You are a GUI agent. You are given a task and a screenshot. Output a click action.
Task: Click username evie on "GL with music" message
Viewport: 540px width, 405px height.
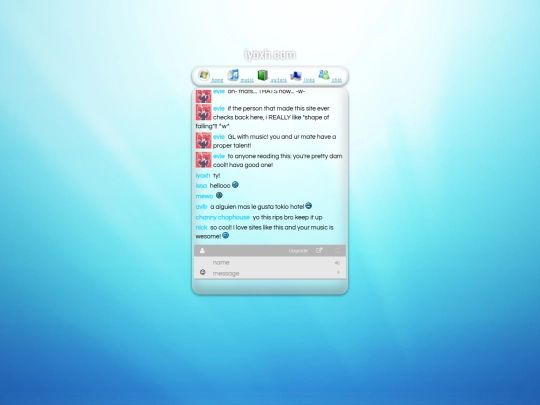point(219,137)
